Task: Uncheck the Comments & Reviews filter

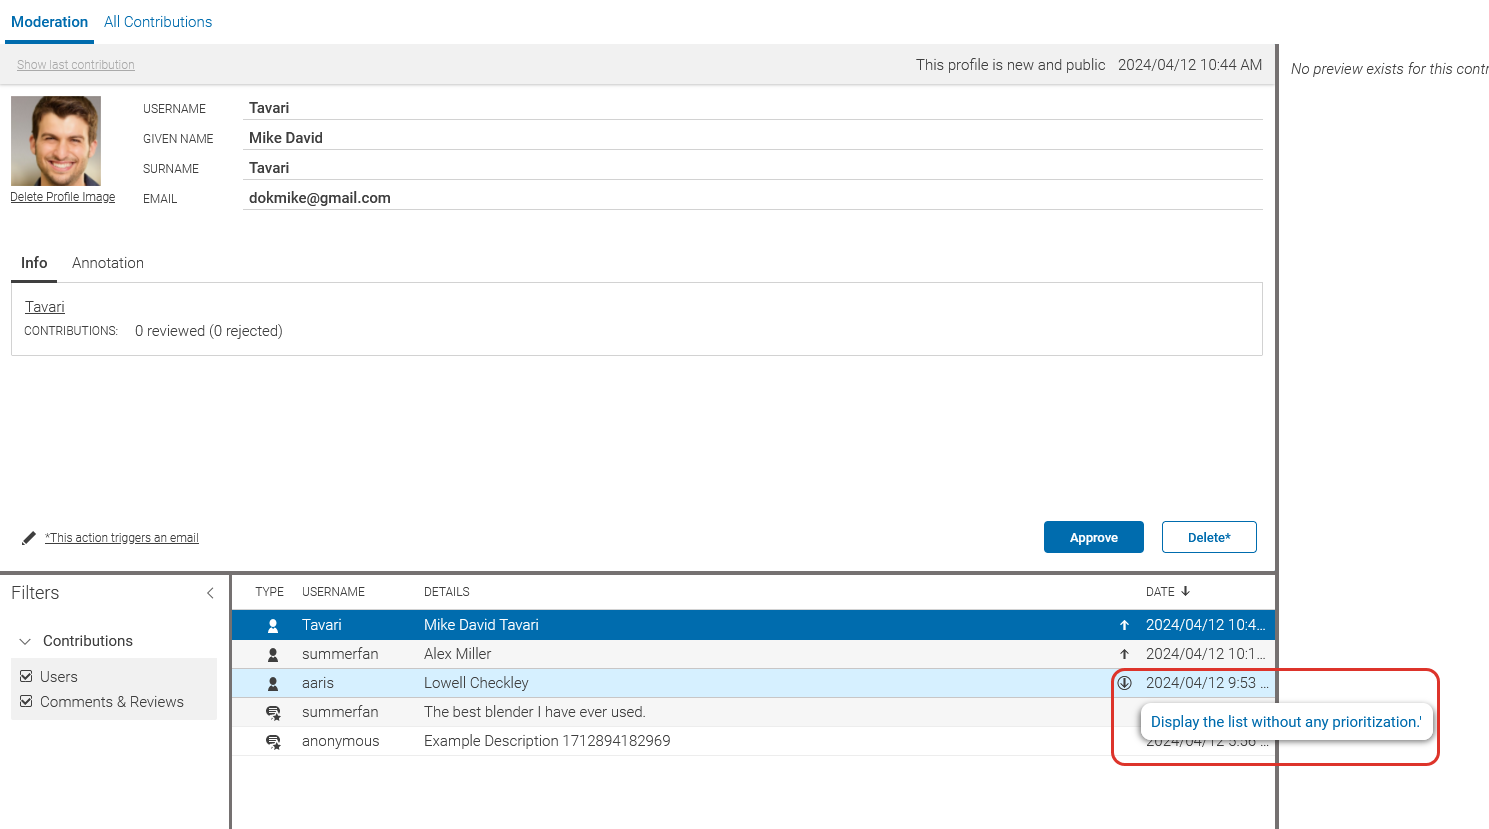Action: 27,702
